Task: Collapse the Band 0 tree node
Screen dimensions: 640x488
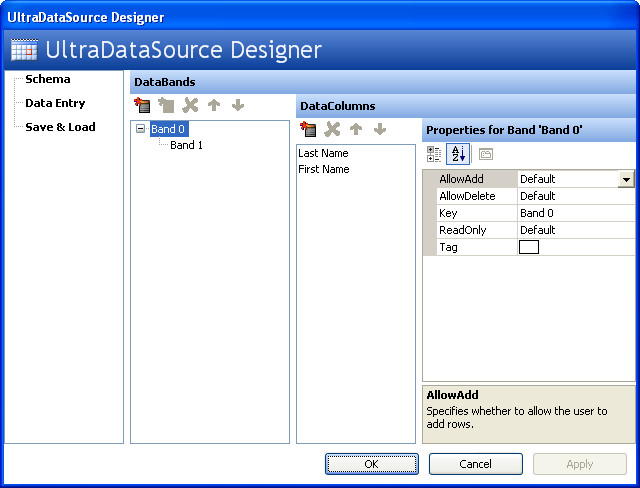Action: click(x=141, y=129)
